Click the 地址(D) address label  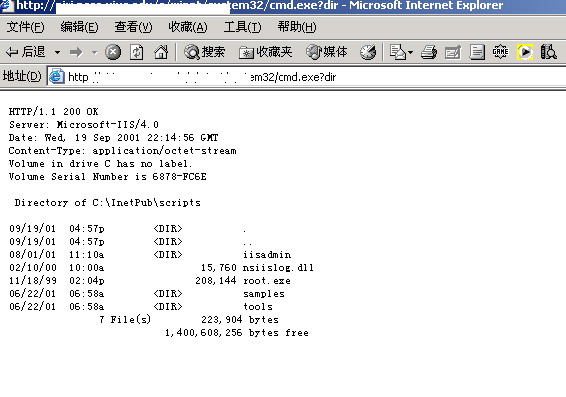(22, 76)
